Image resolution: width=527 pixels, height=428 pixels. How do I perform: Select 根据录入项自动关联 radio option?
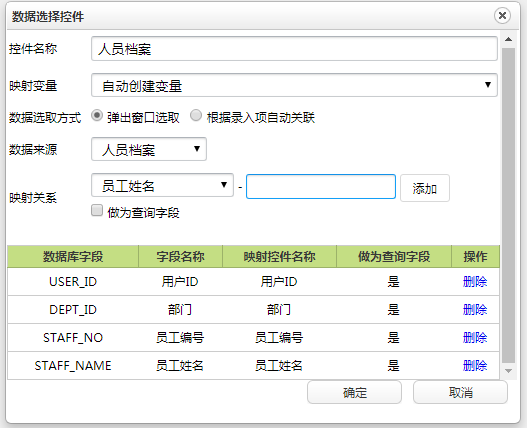196,116
